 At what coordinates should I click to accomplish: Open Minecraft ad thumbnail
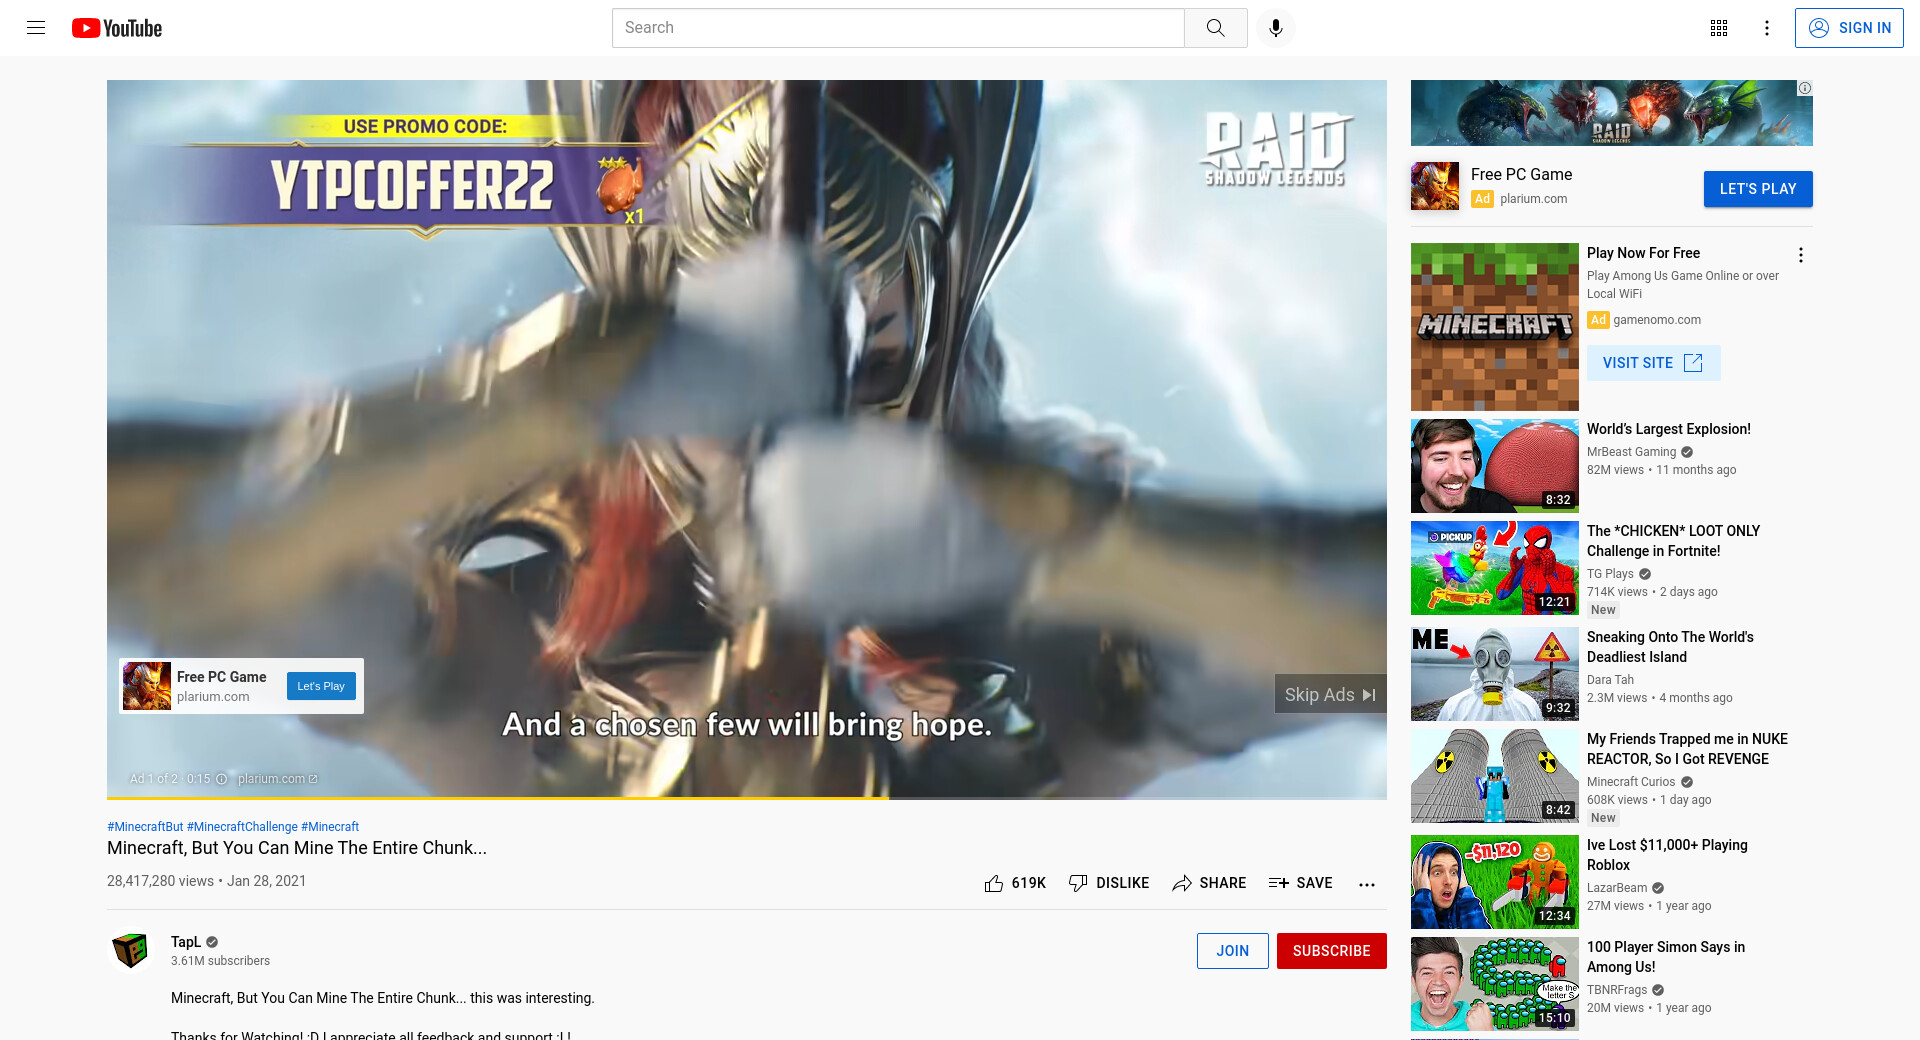(1494, 327)
